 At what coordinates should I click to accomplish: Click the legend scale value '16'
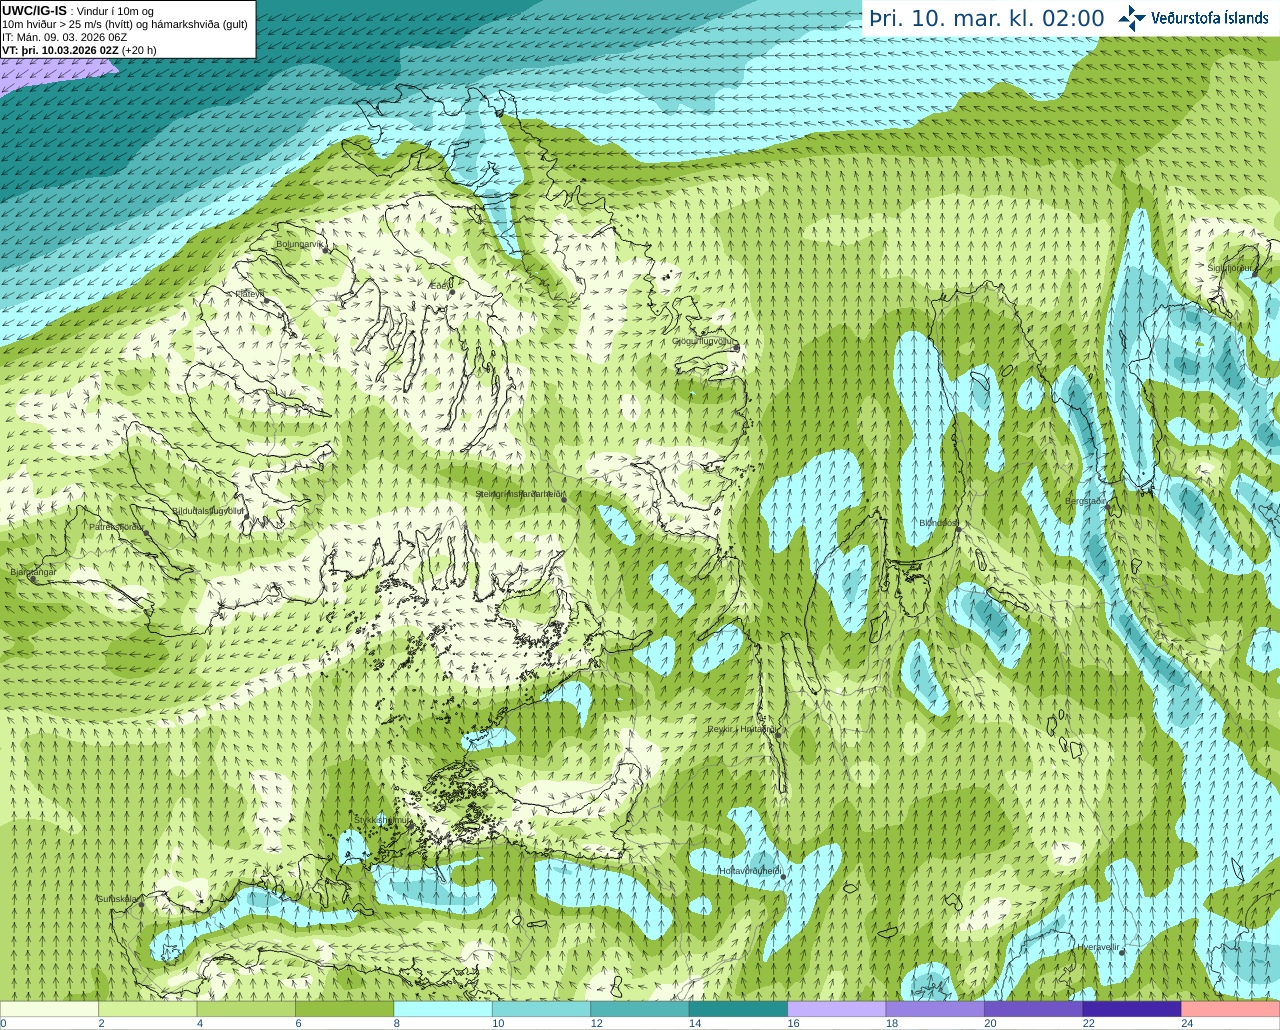point(793,1023)
